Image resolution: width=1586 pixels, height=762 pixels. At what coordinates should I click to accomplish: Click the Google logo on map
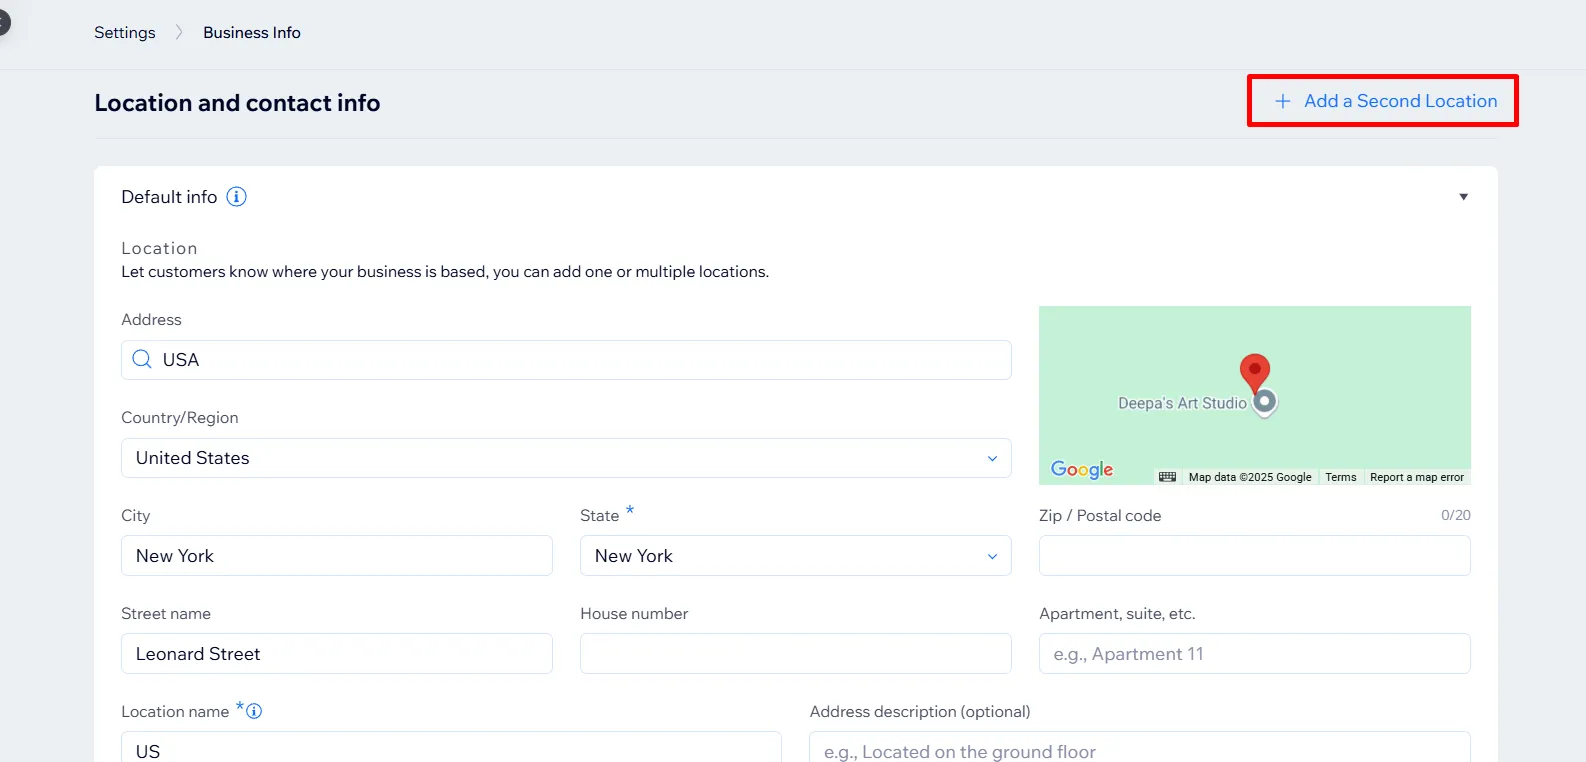pyautogui.click(x=1082, y=469)
